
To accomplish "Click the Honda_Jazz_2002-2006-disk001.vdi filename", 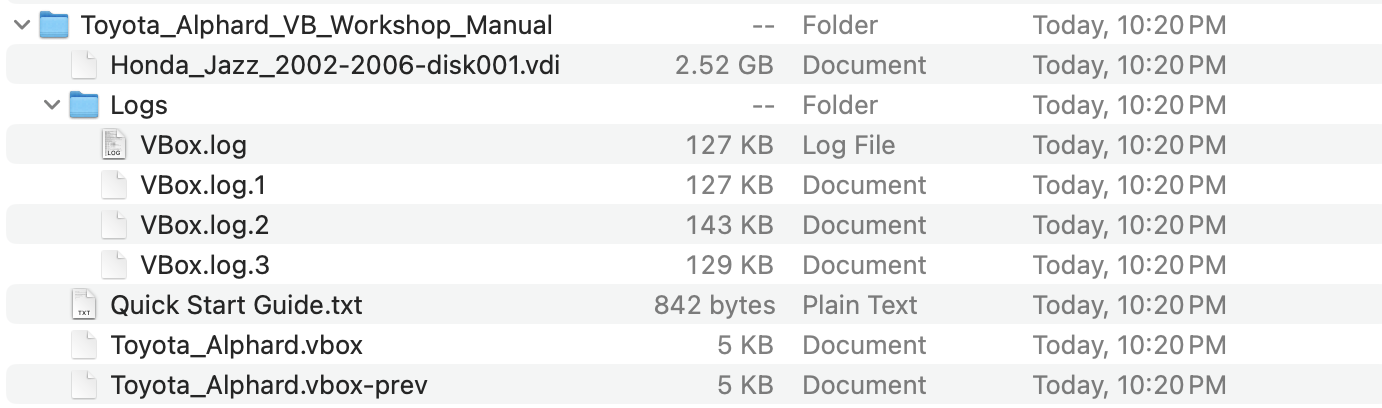I will tap(335, 65).
